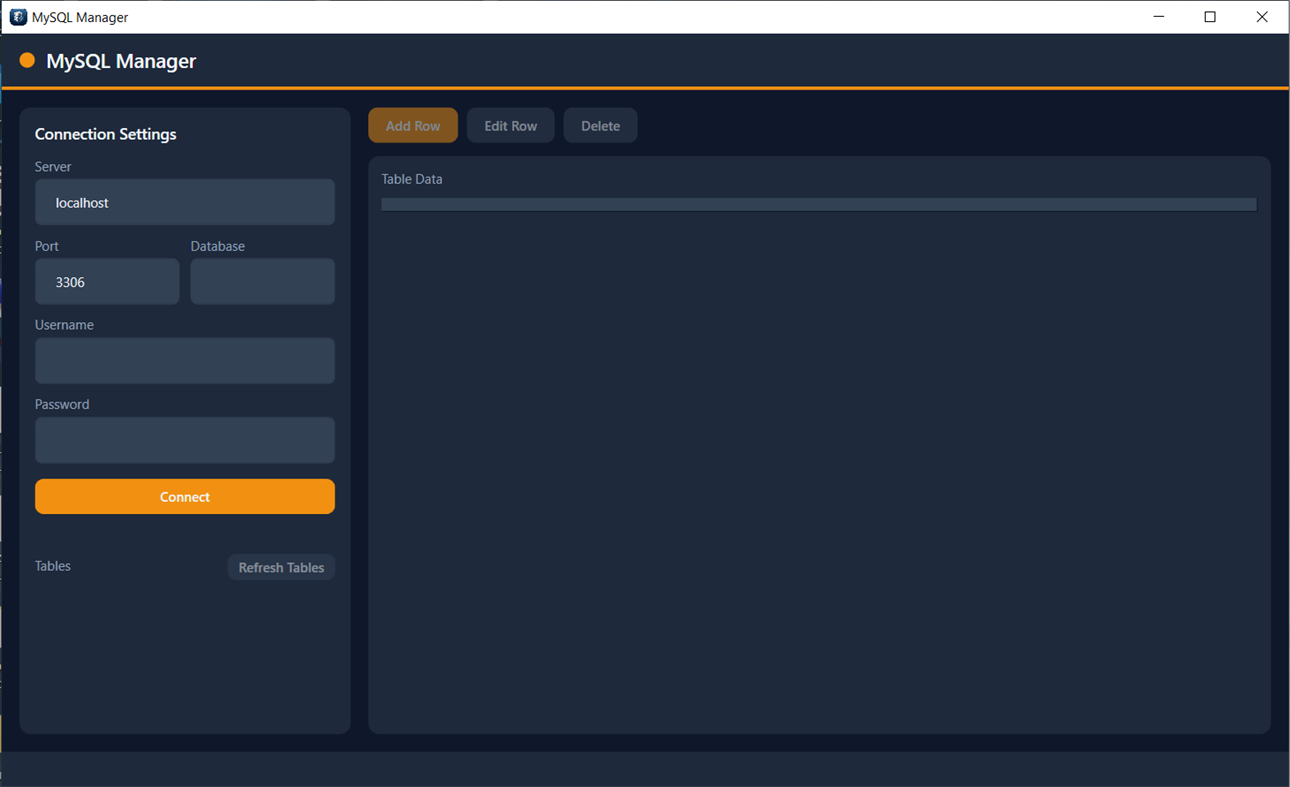Click the "Username" field label
The width and height of the screenshot is (1290, 787).
64,325
